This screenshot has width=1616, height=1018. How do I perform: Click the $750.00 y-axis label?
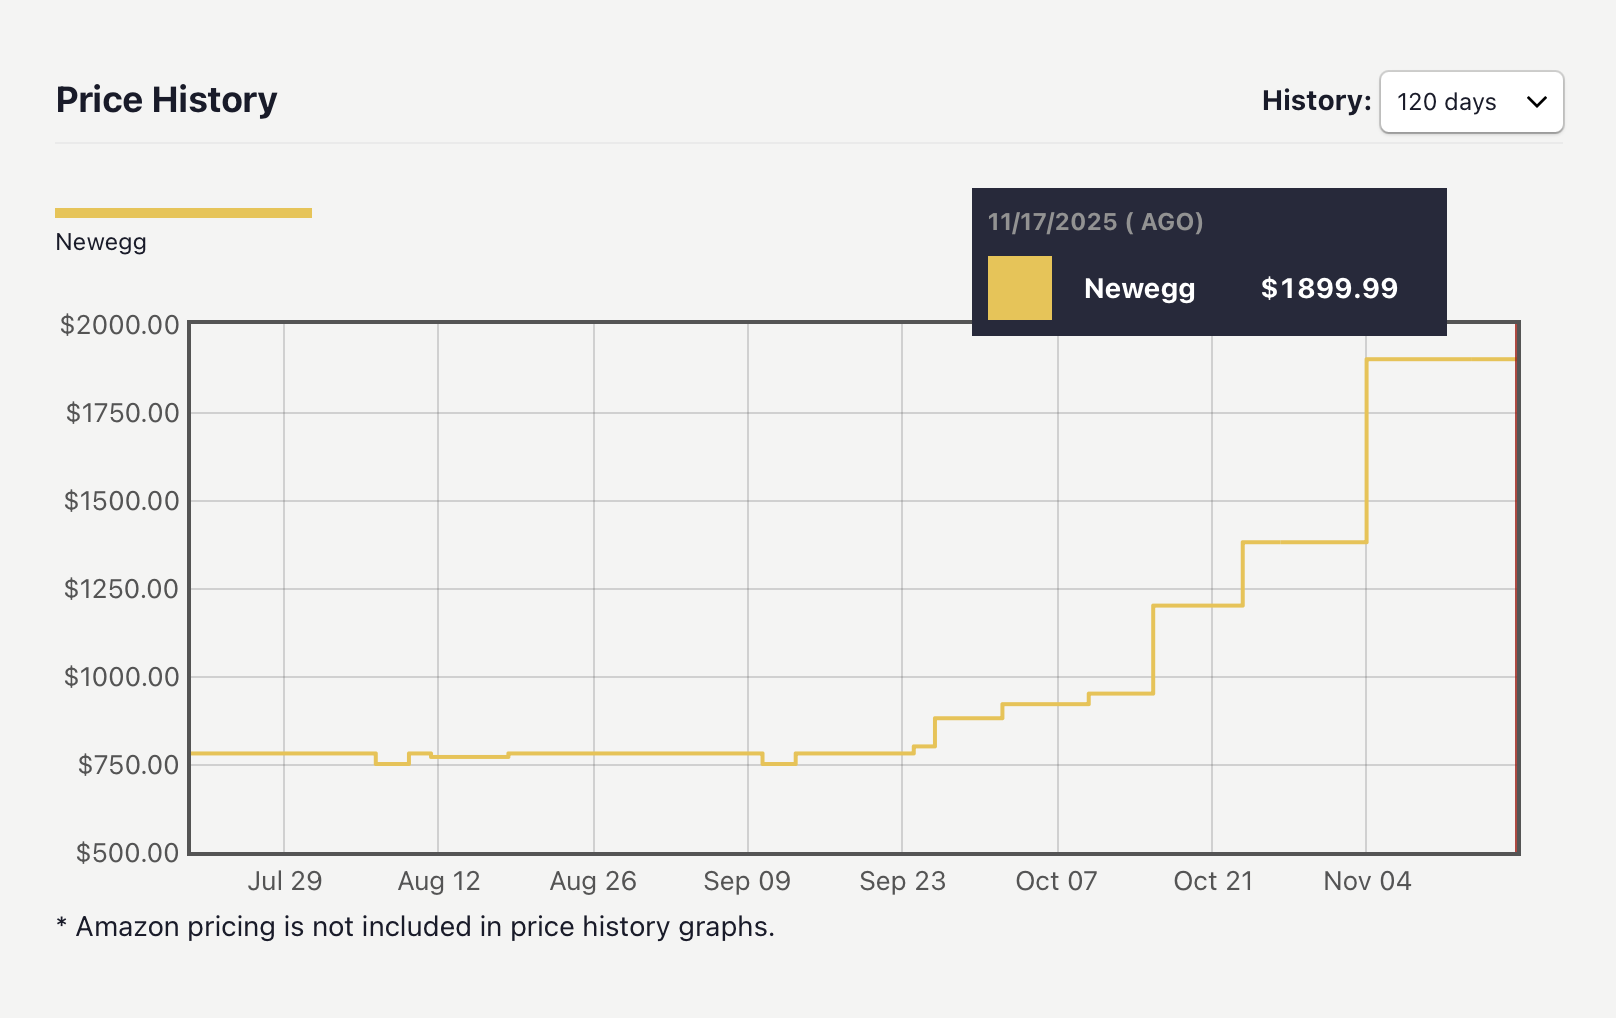point(128,765)
